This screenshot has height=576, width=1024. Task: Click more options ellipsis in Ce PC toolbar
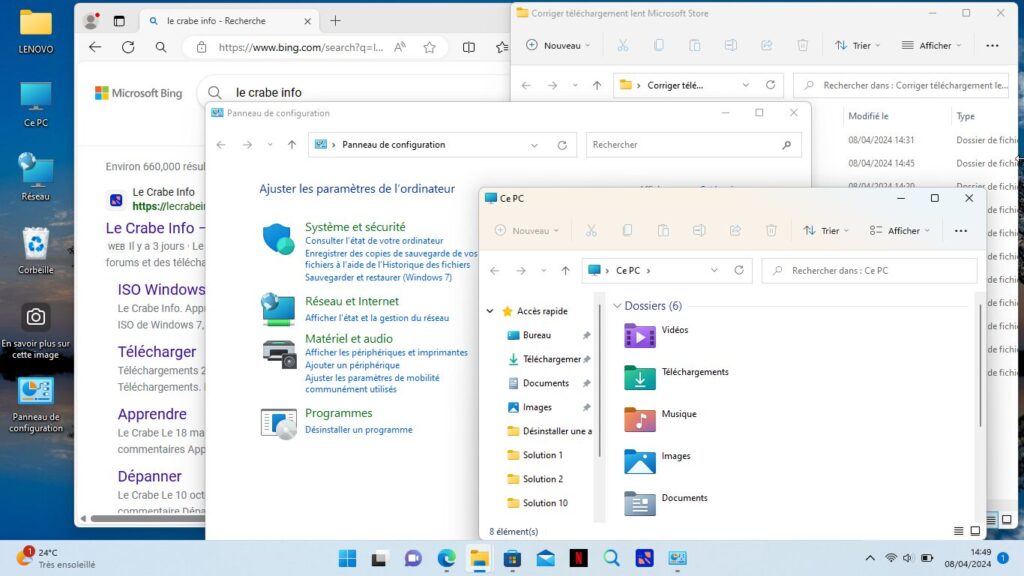(961, 231)
